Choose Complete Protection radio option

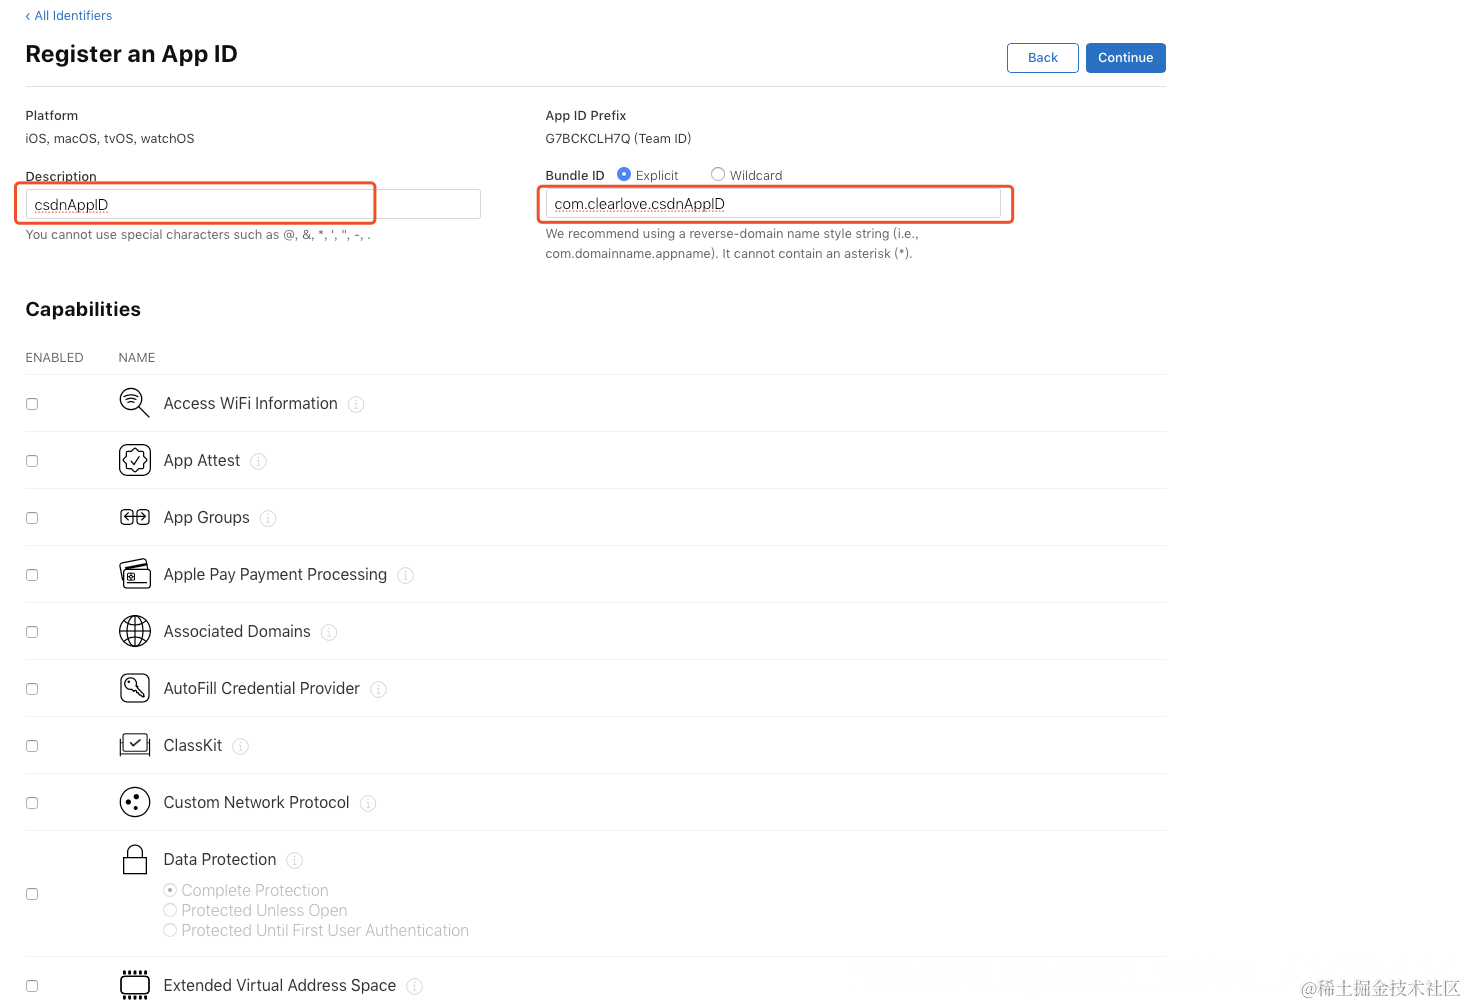(x=170, y=890)
